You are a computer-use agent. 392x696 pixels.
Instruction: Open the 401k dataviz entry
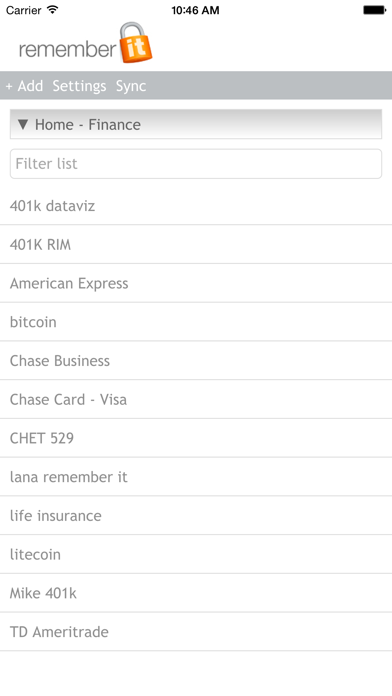tap(196, 206)
